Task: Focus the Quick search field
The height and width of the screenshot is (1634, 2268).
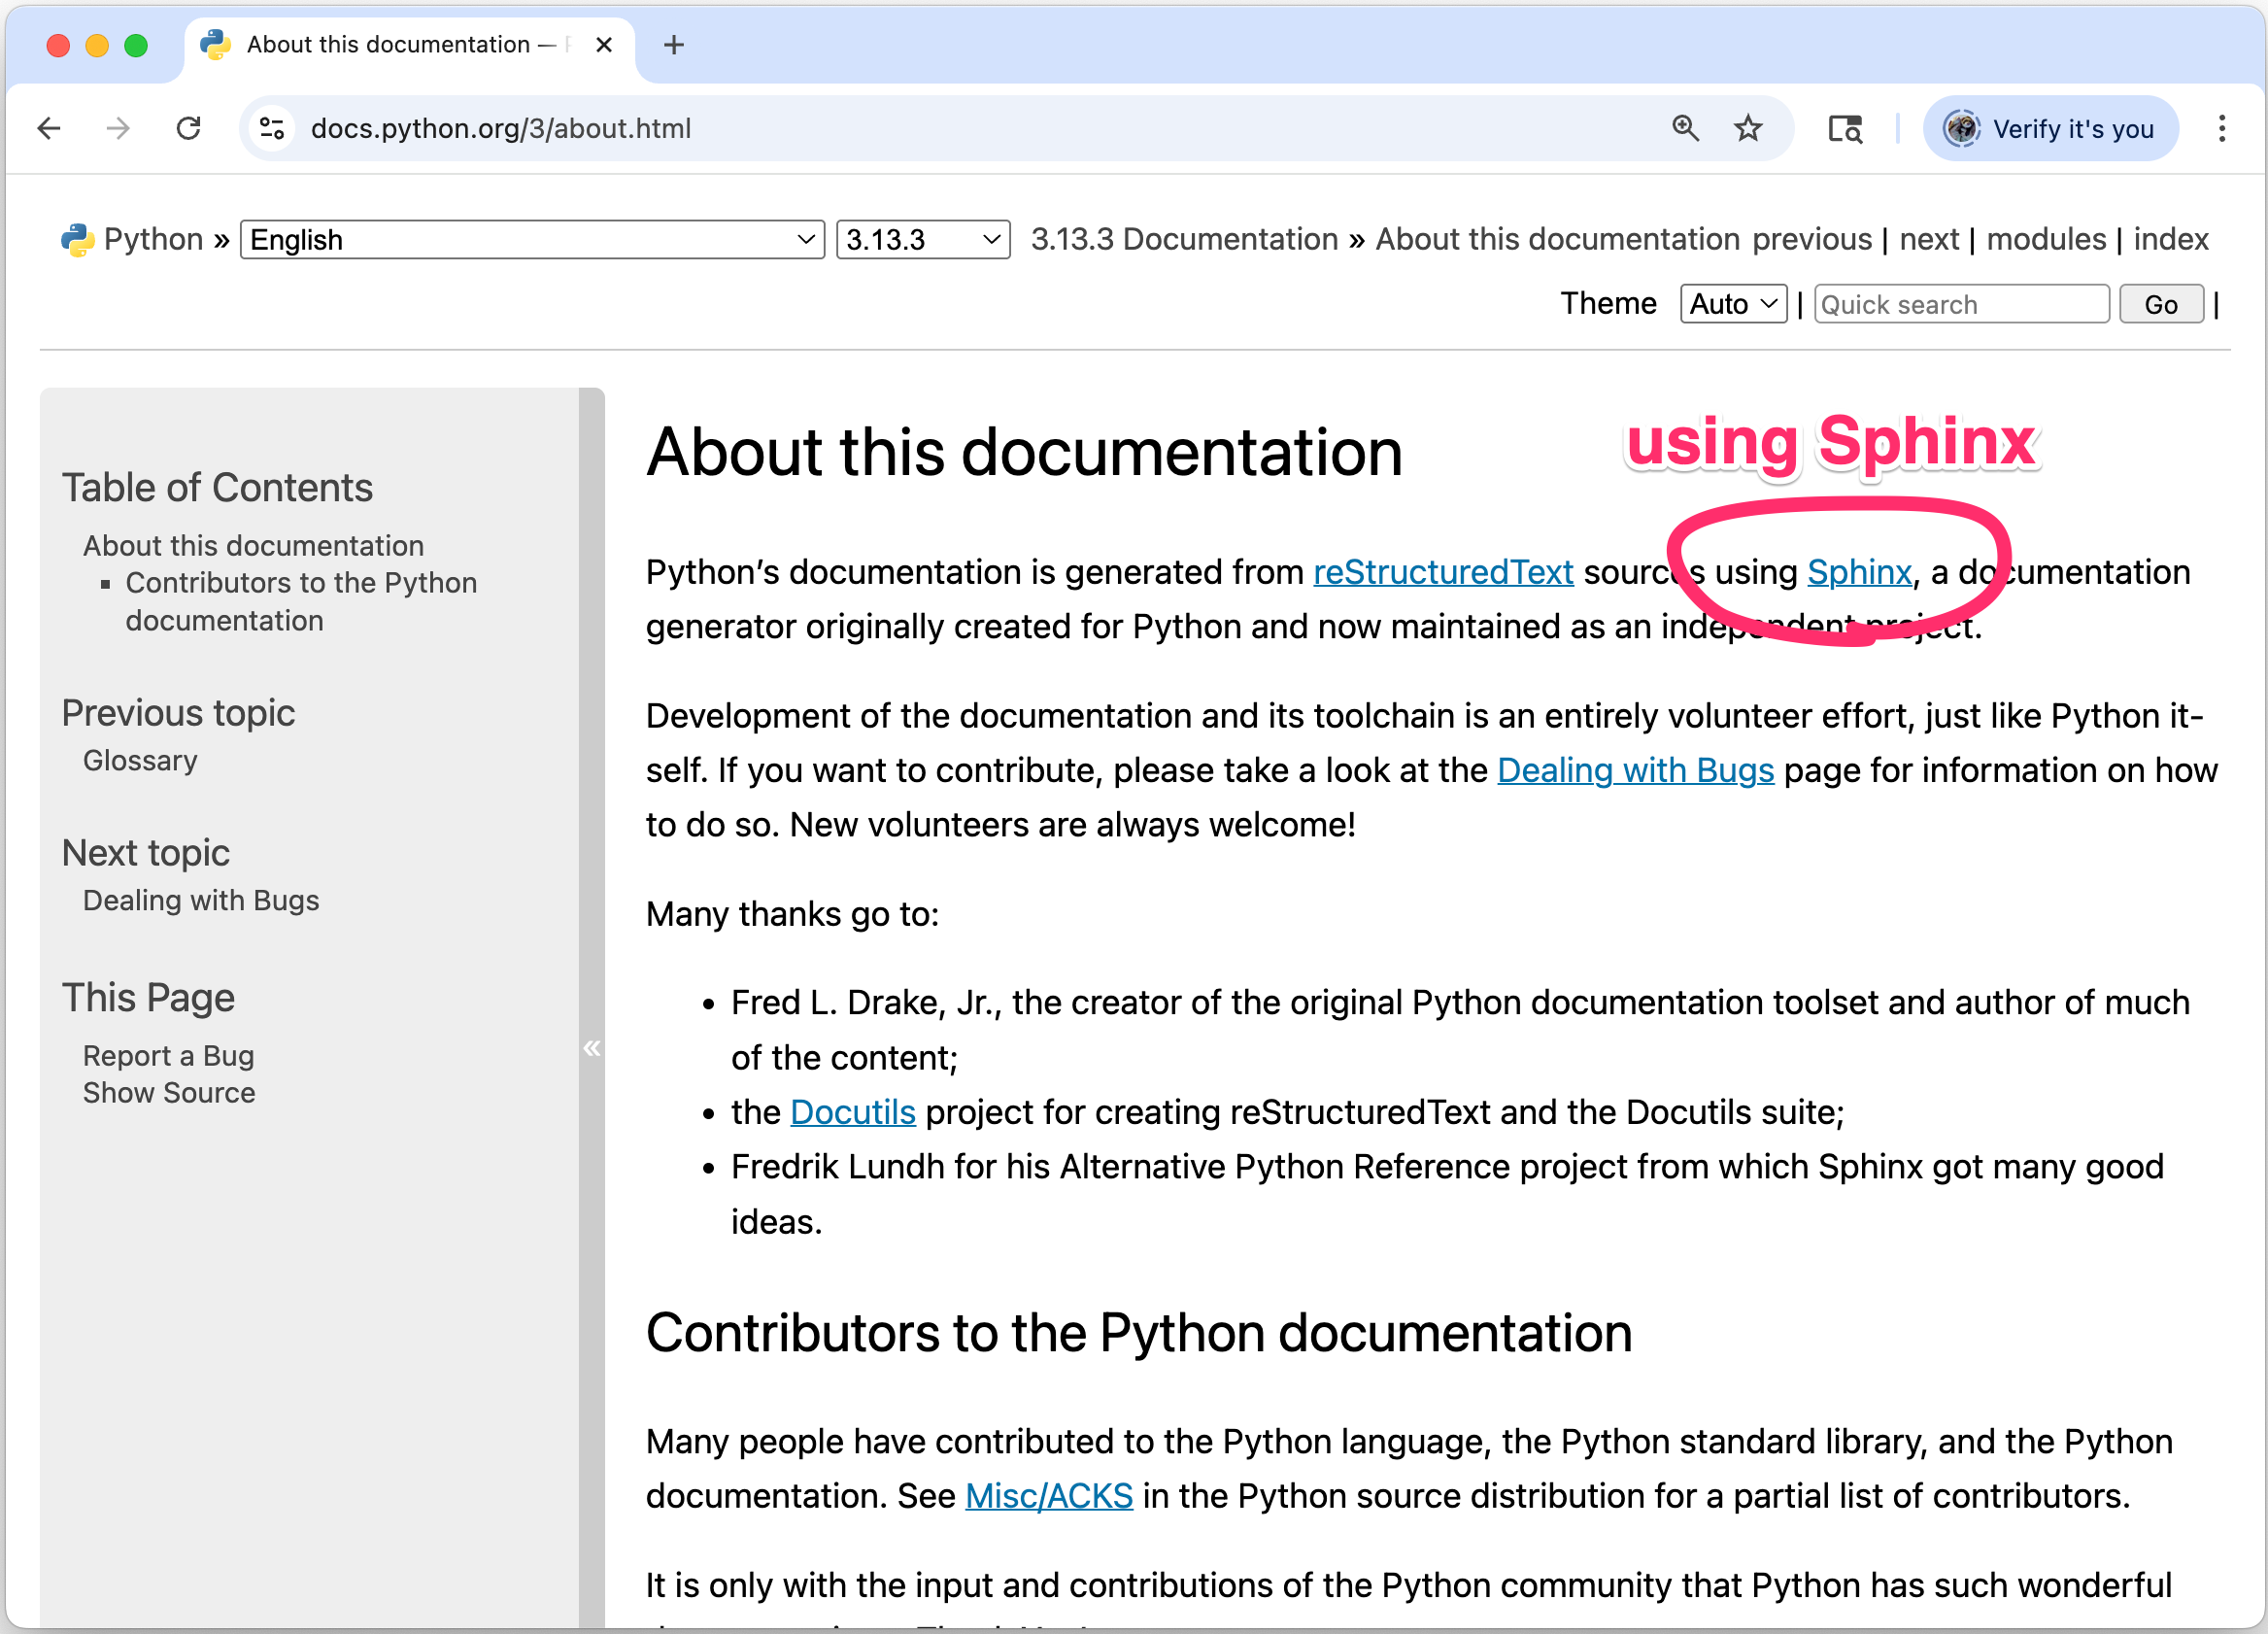Action: (1960, 304)
